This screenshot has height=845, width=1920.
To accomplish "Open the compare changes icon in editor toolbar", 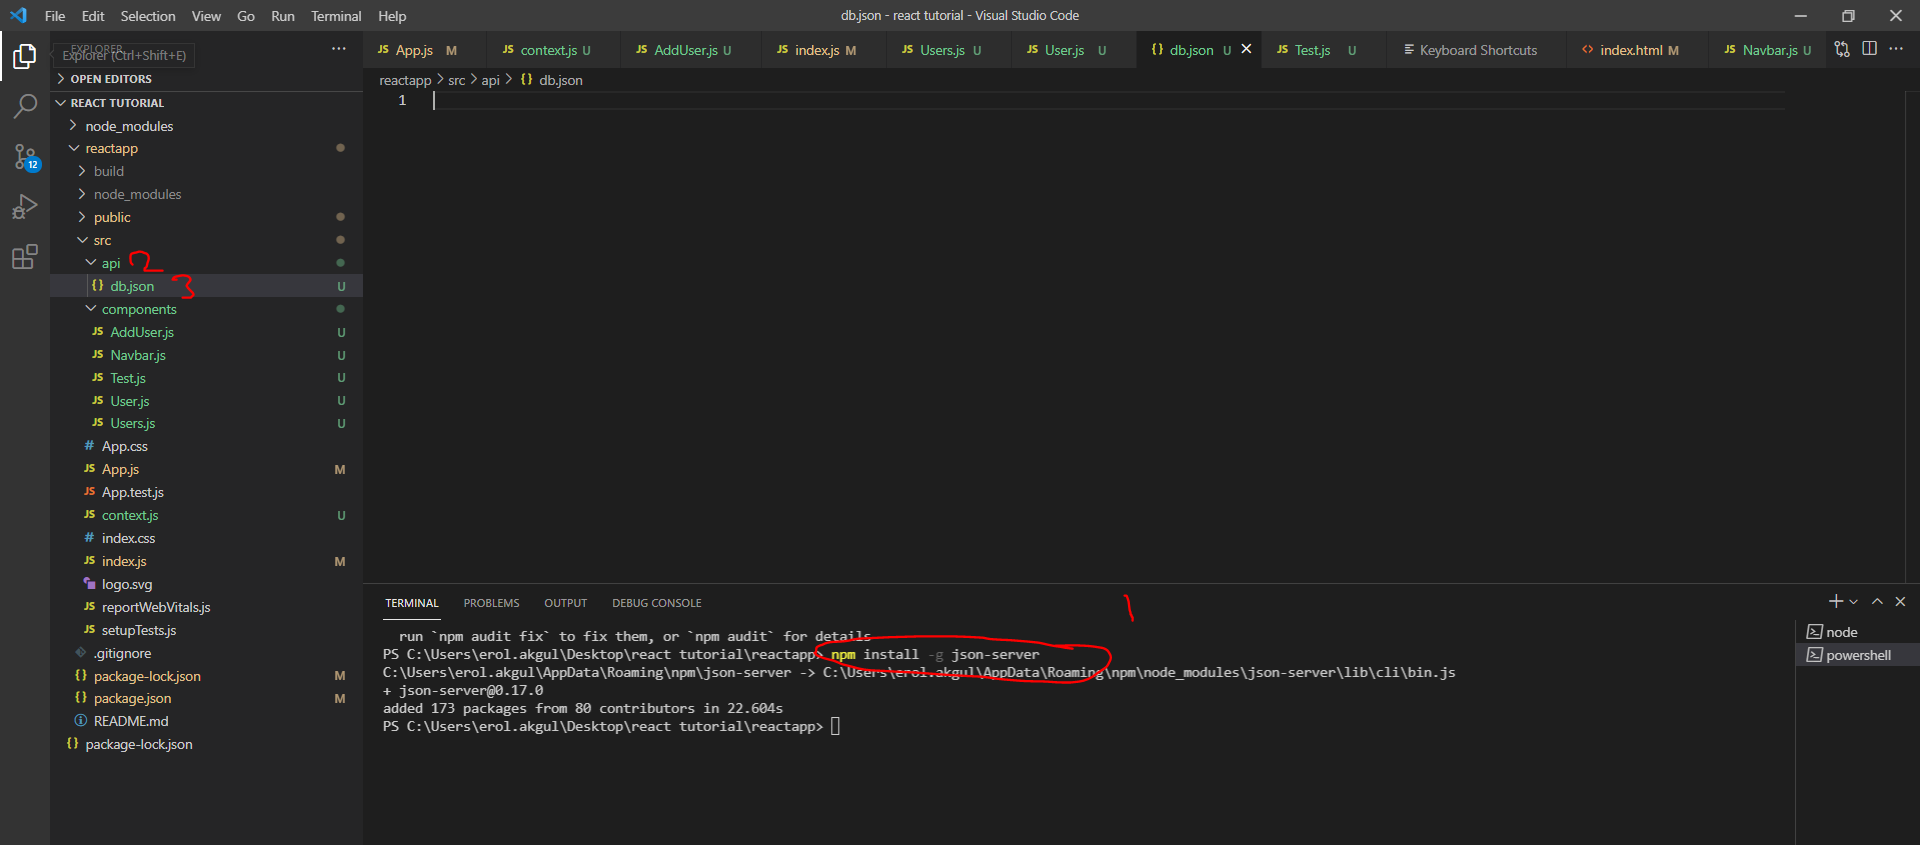I will [x=1842, y=49].
